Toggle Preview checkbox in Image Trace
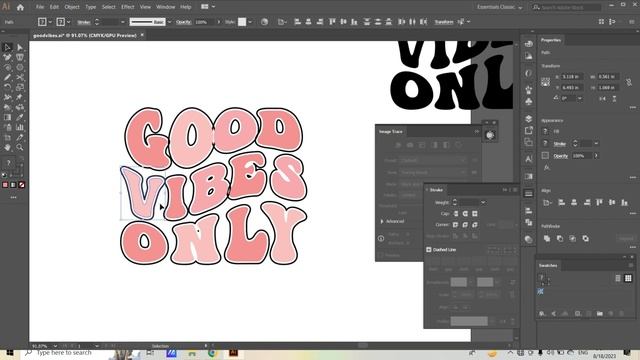The height and width of the screenshot is (360, 640). coord(381,255)
